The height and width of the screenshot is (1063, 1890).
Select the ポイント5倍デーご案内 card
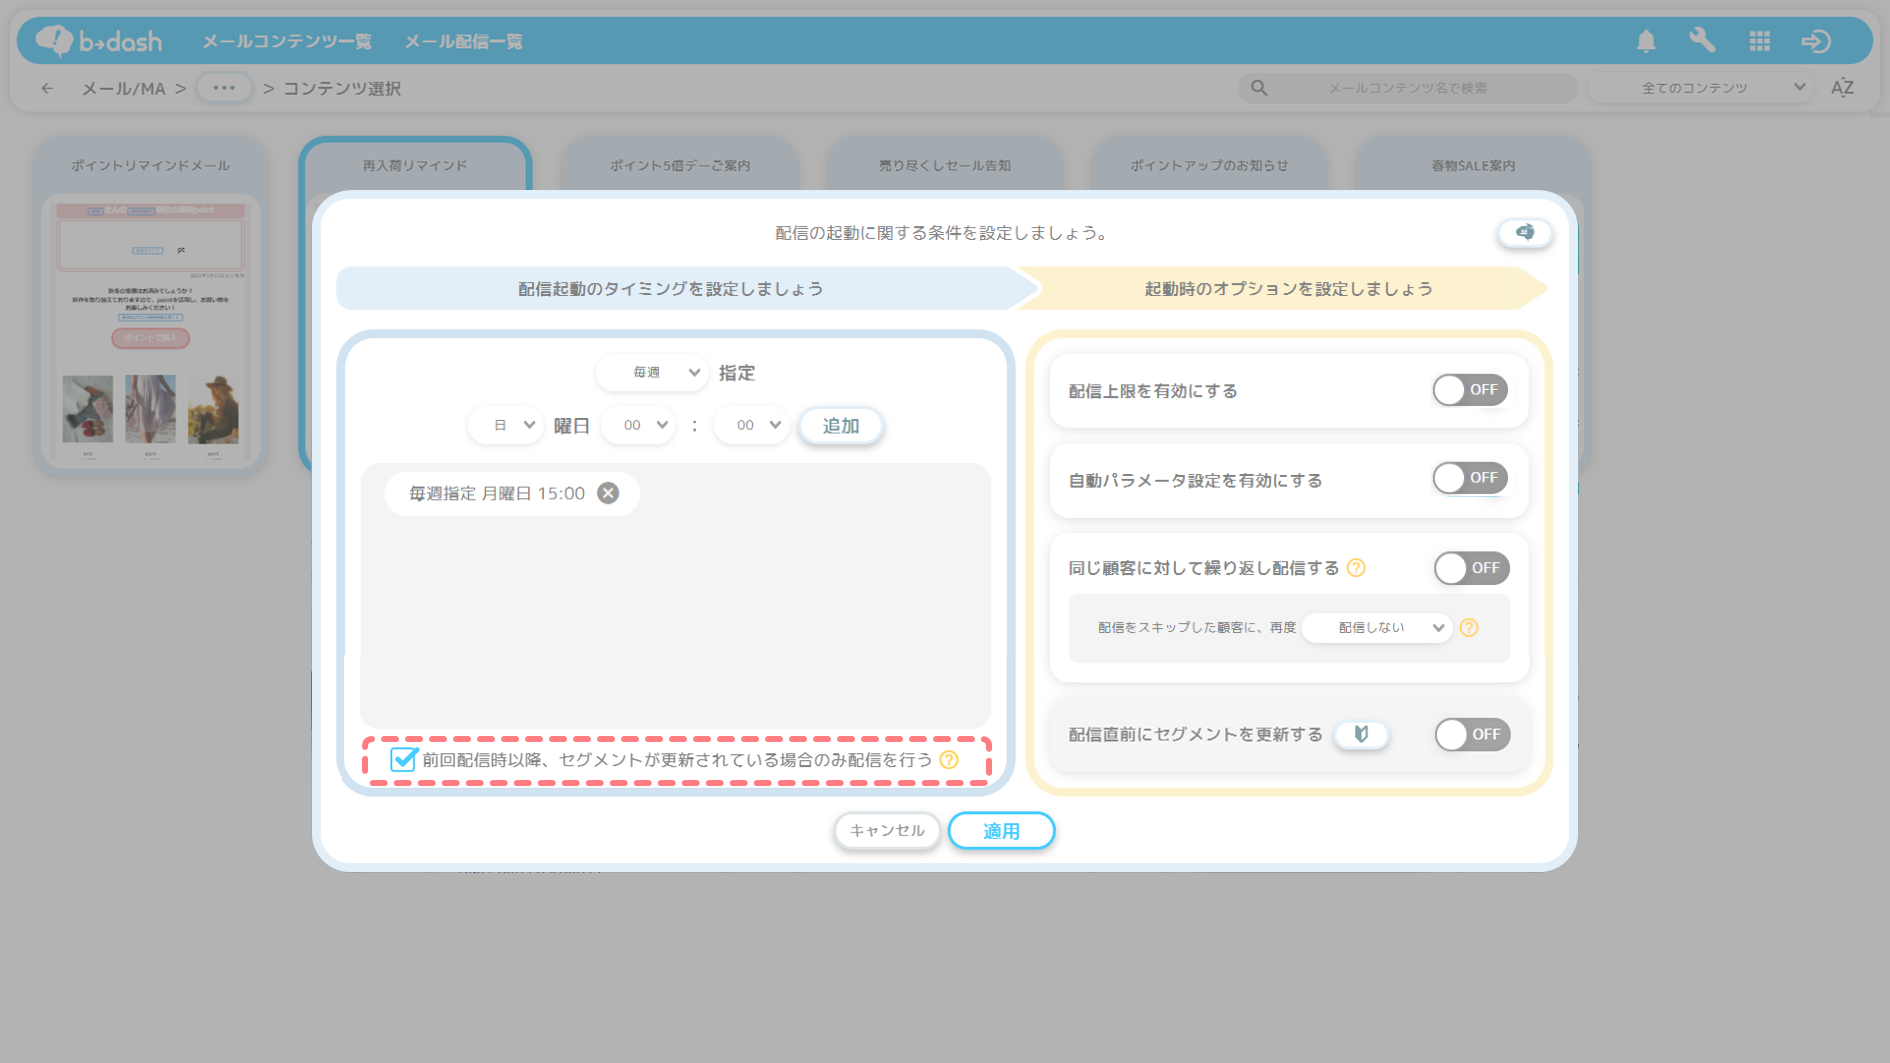click(680, 165)
